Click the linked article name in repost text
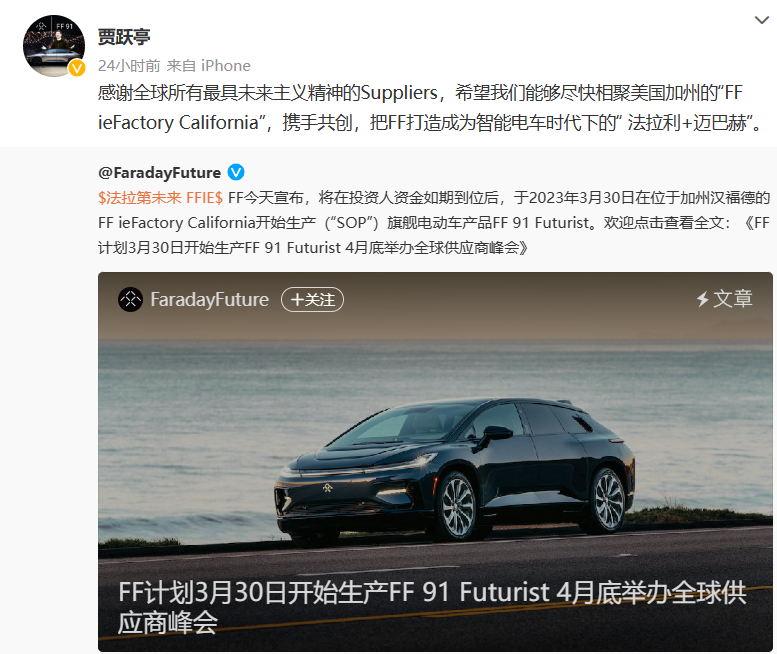The height and width of the screenshot is (654, 777). 433,235
